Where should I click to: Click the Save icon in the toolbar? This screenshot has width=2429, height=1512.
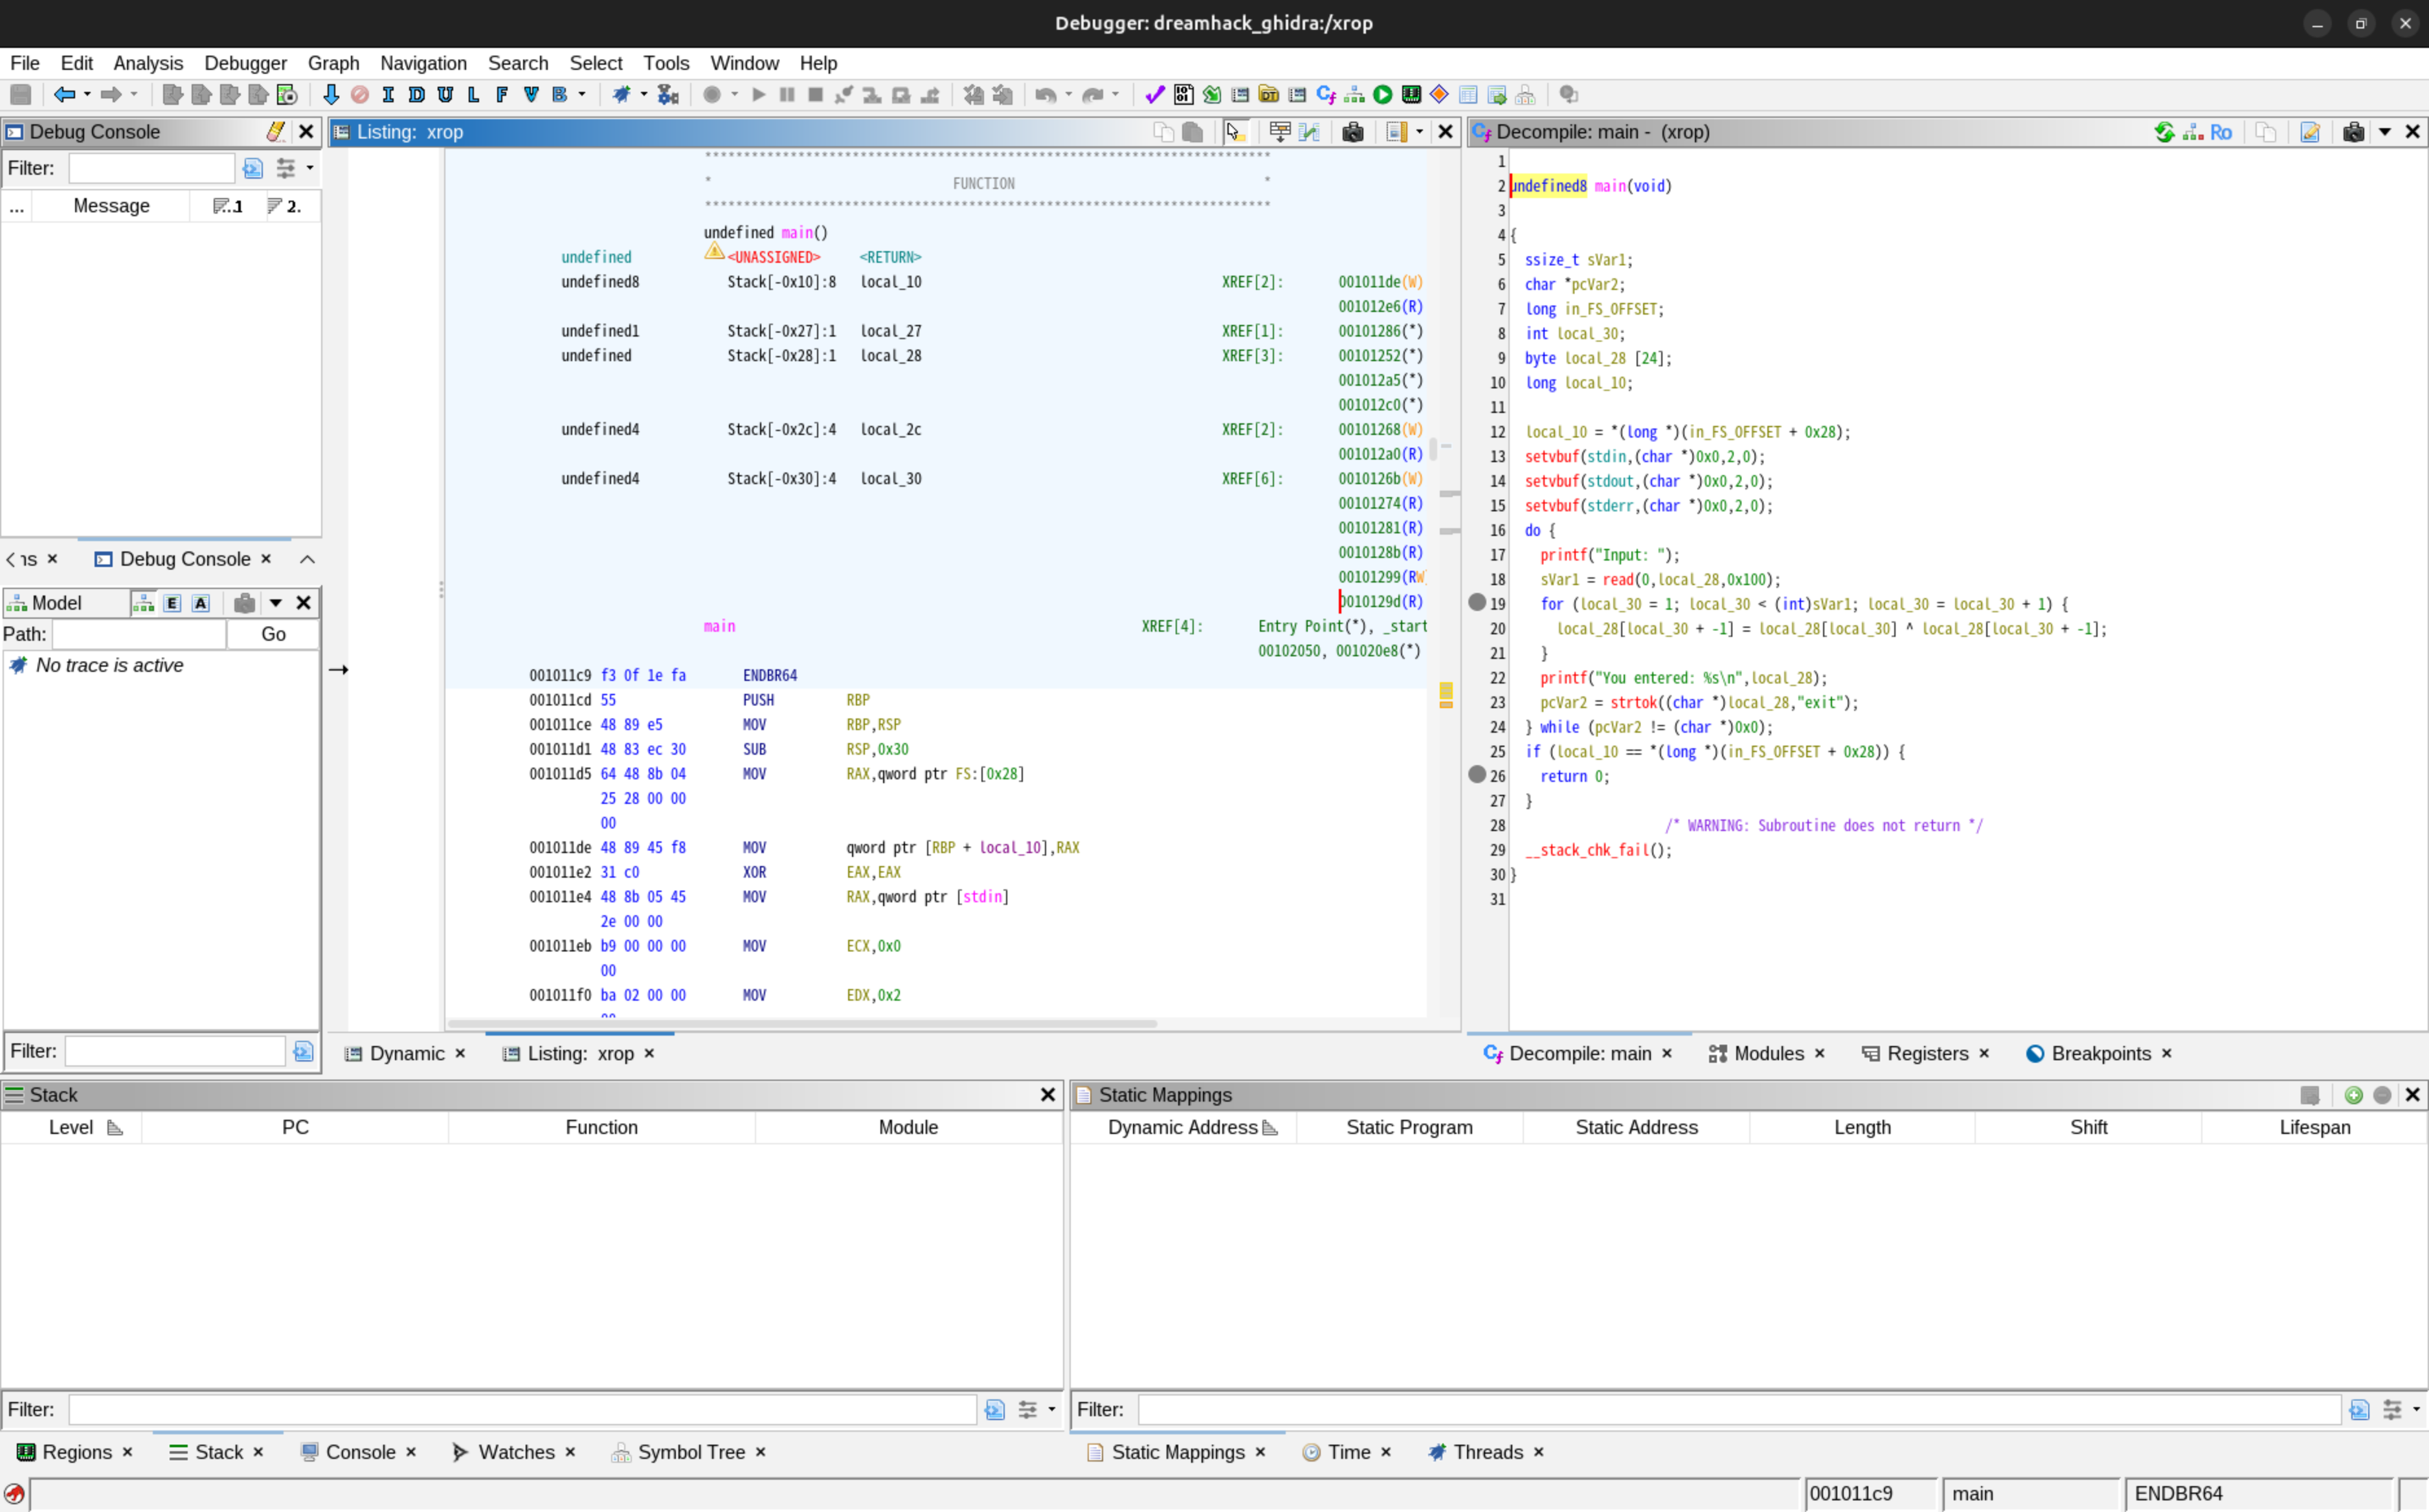pos(20,95)
